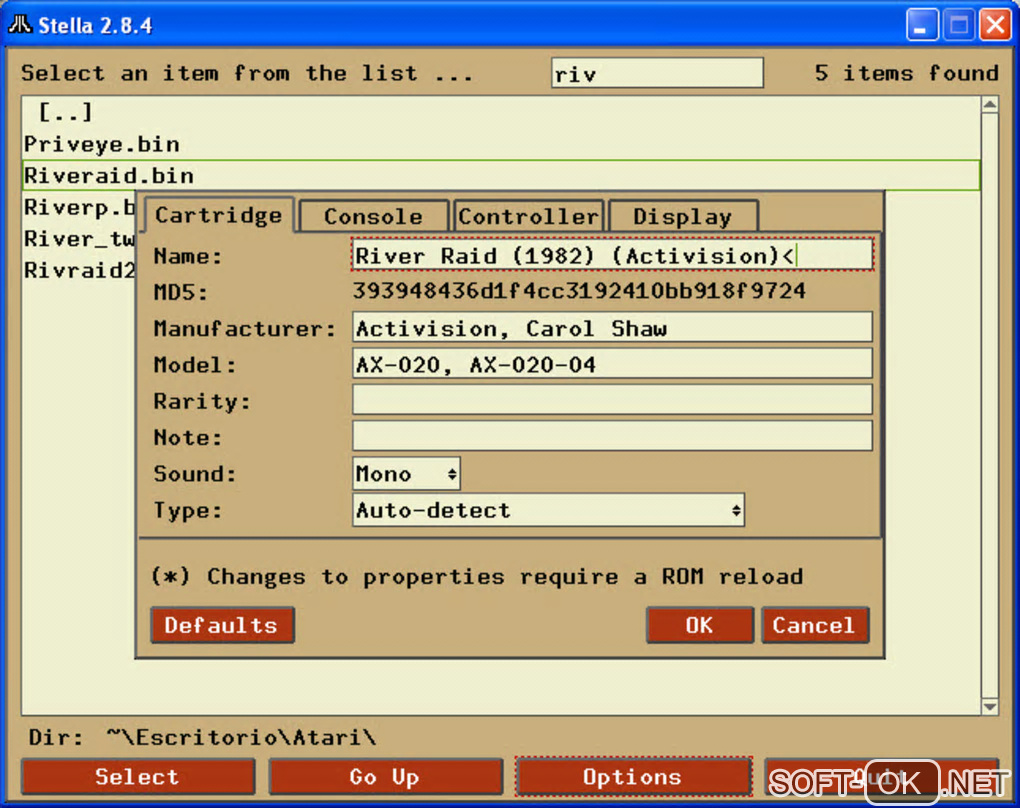
Task: Click the Options button
Action: click(634, 777)
